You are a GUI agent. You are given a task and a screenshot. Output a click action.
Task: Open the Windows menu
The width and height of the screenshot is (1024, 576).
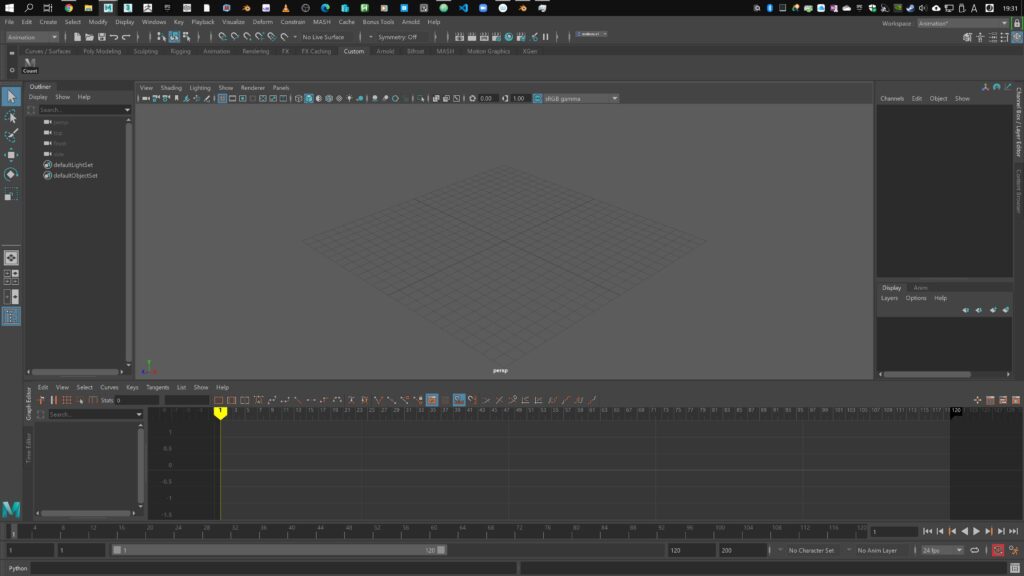153,22
